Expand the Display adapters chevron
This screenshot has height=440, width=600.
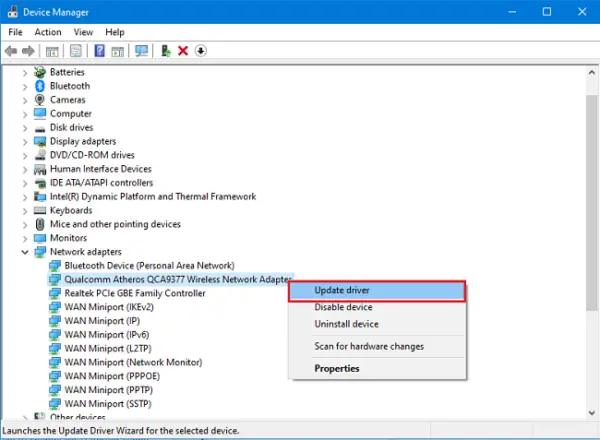25,142
